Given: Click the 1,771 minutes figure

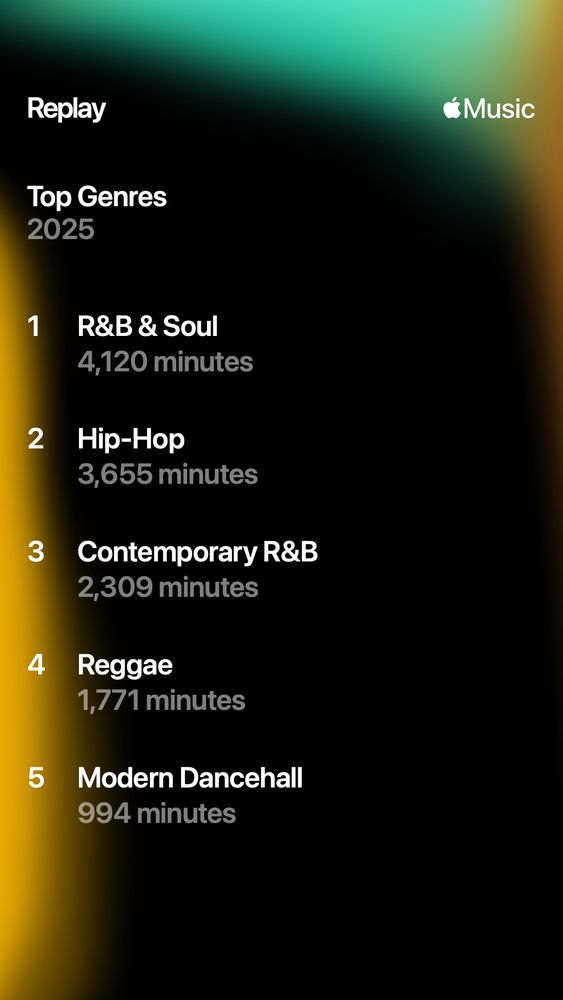Looking at the screenshot, I should coord(161,701).
